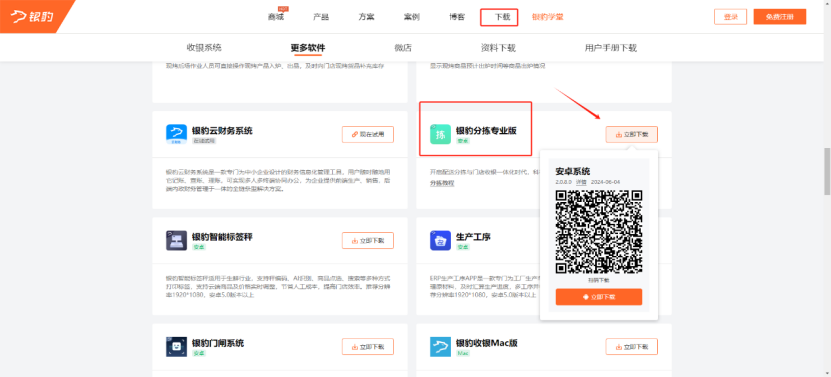831x377 pixels.
Task: Click the green 拣 icon of 银豹分拣专业版
Action: pyautogui.click(x=440, y=135)
